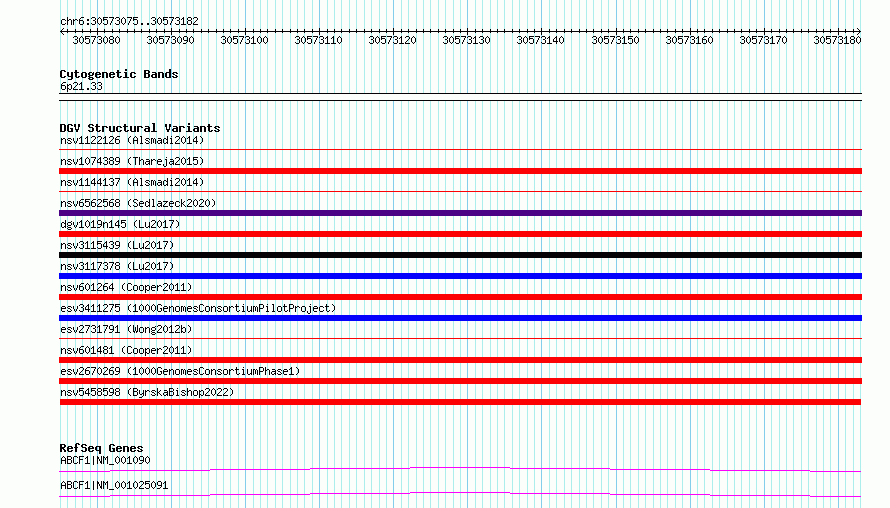Open gene ABCF1|NM_001025091 label
890x508 pixels.
coord(114,485)
